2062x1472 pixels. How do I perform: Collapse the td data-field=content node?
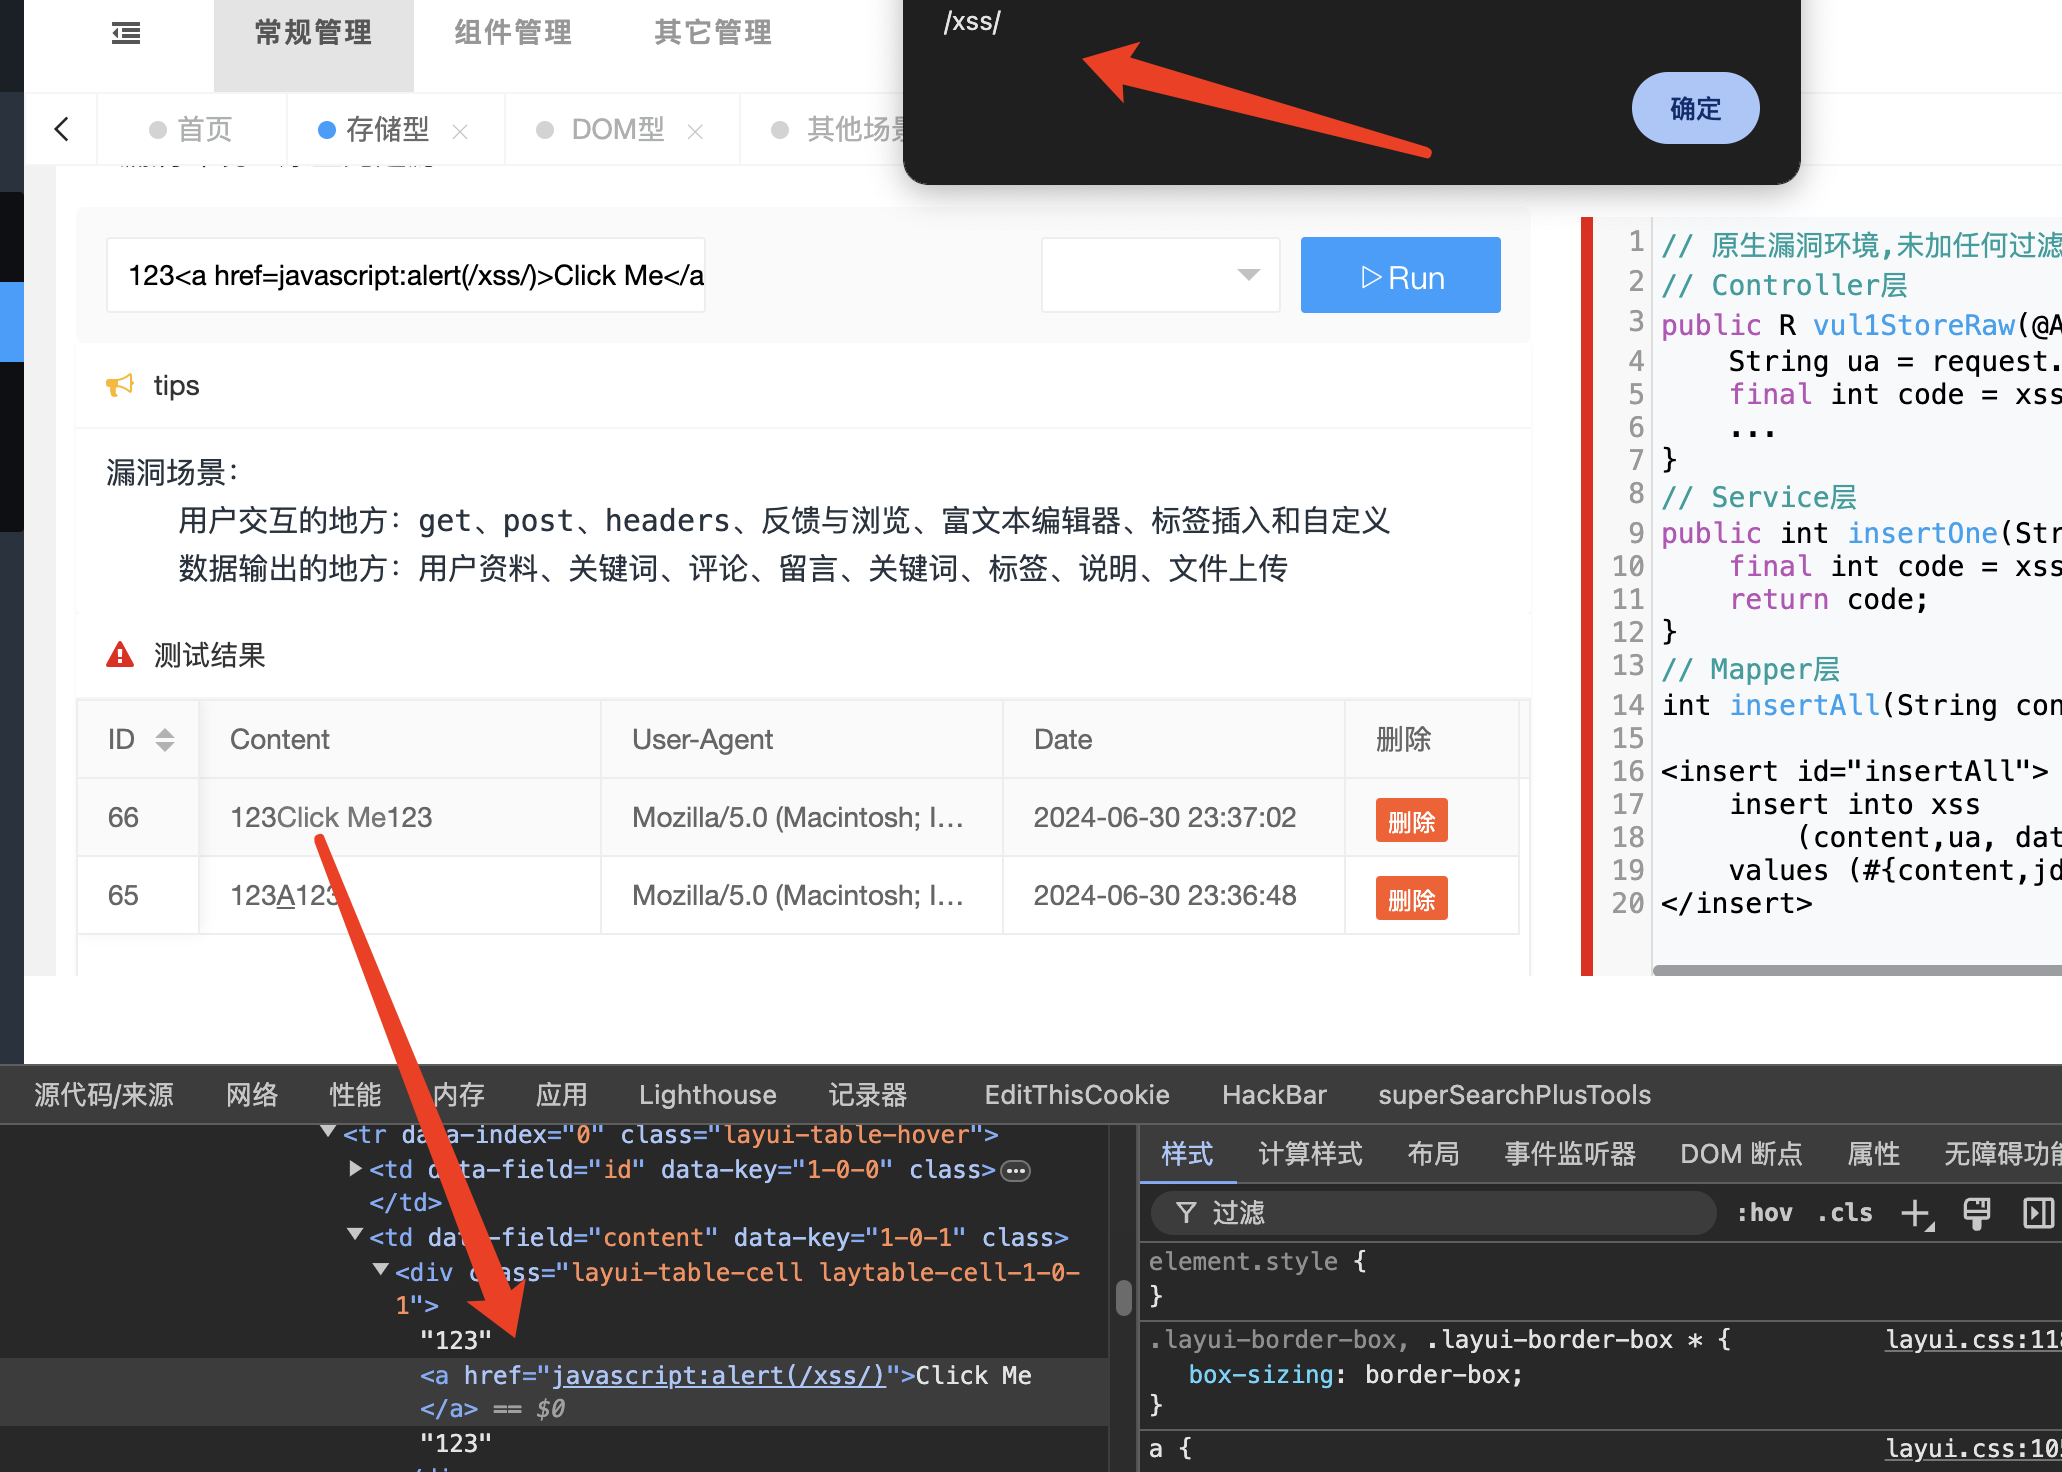coord(355,1235)
